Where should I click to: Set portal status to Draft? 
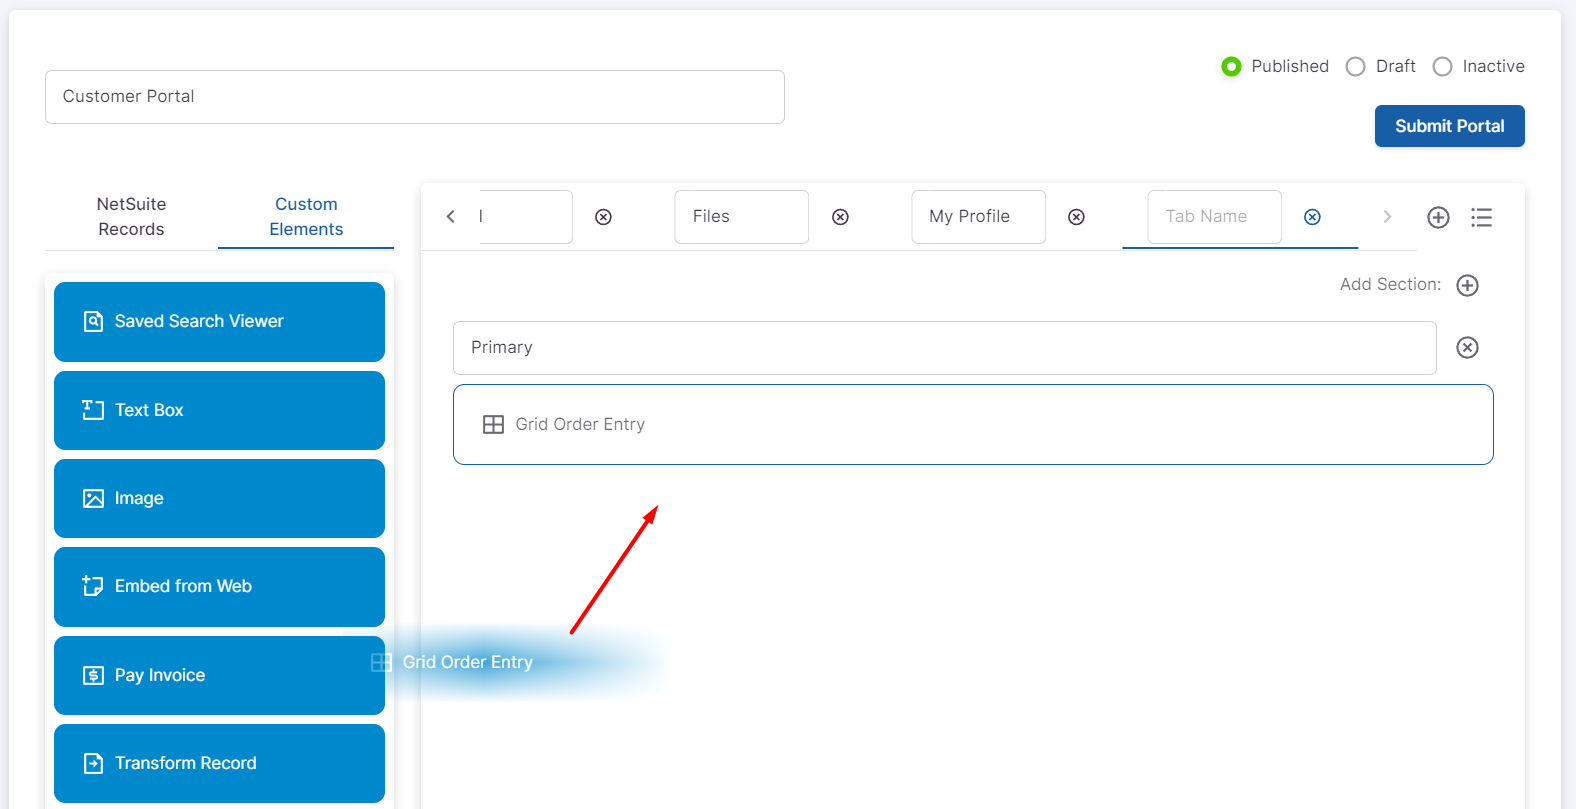(1355, 66)
